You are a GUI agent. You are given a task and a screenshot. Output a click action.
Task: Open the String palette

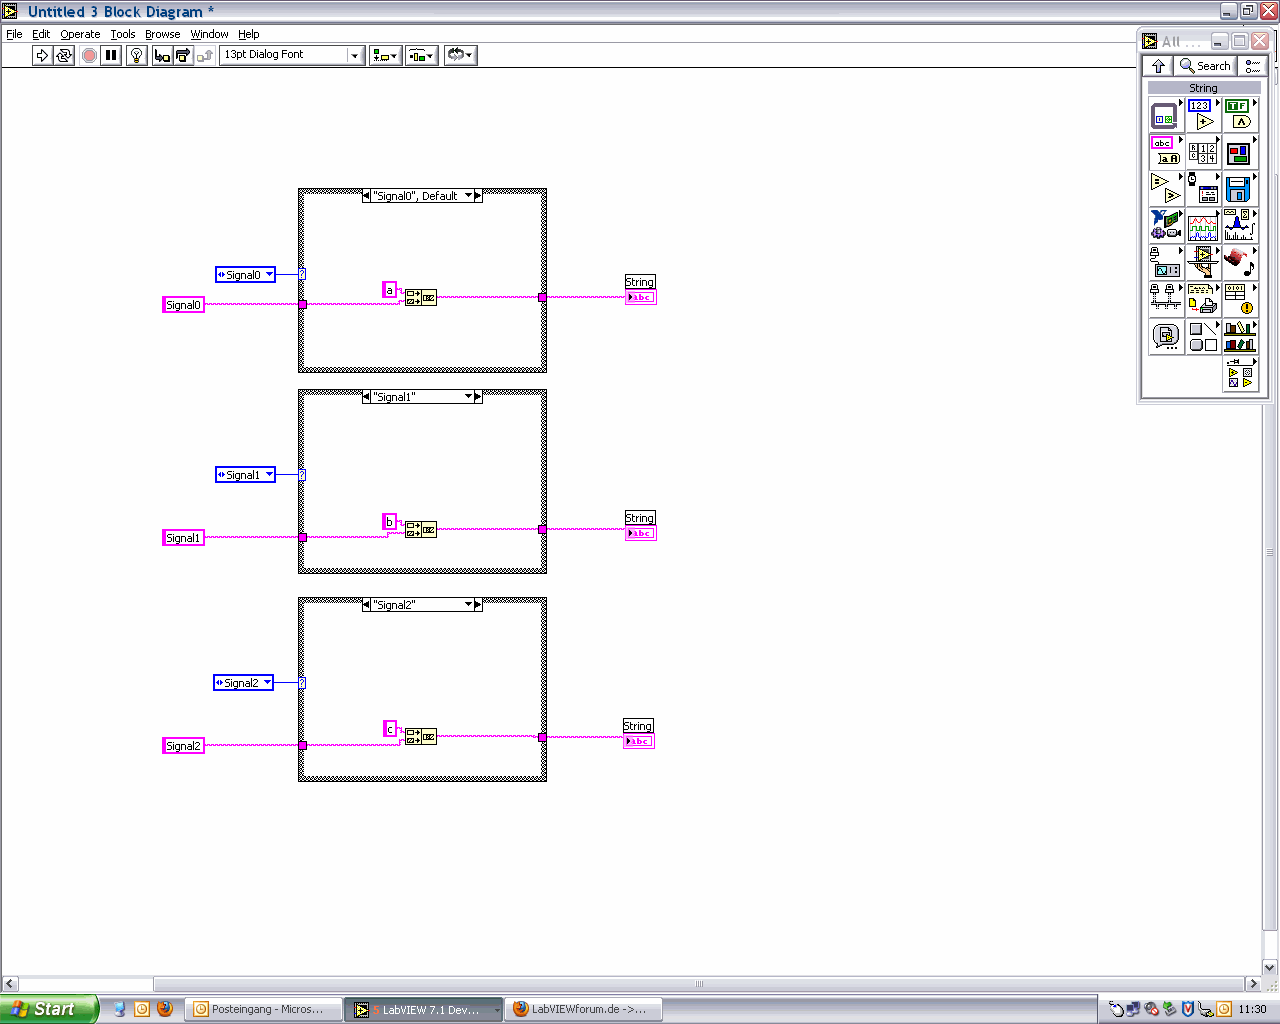coord(1165,151)
